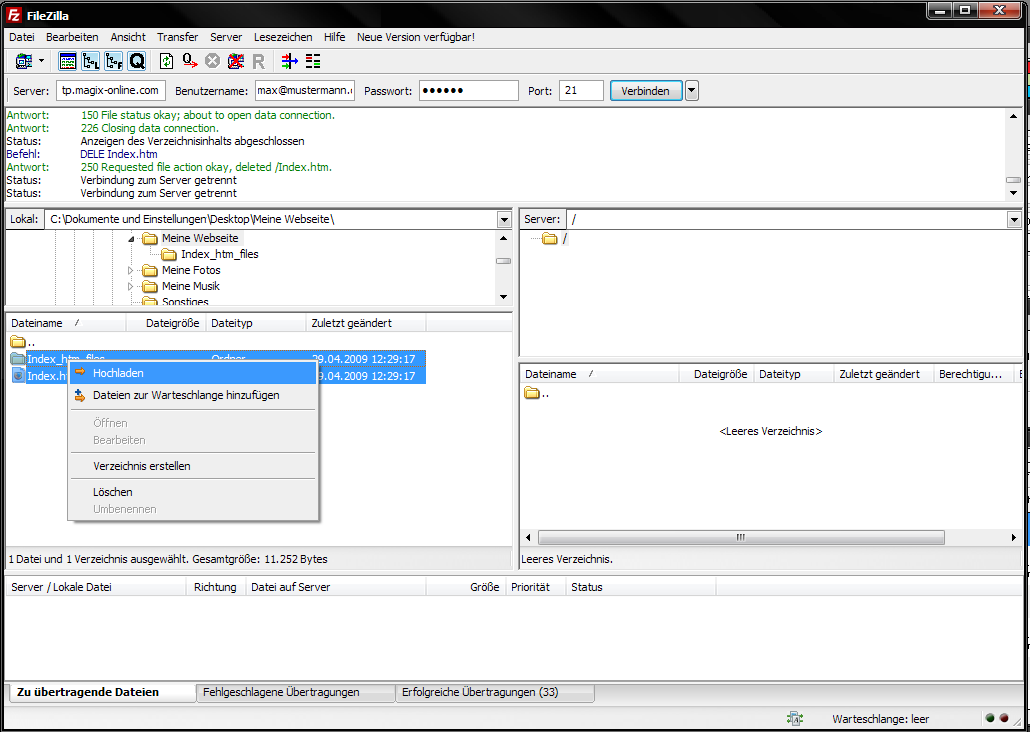Click '<Leeres Verzeichnis>' text in server list
Viewport: 1030px width, 732px height.
pos(771,431)
